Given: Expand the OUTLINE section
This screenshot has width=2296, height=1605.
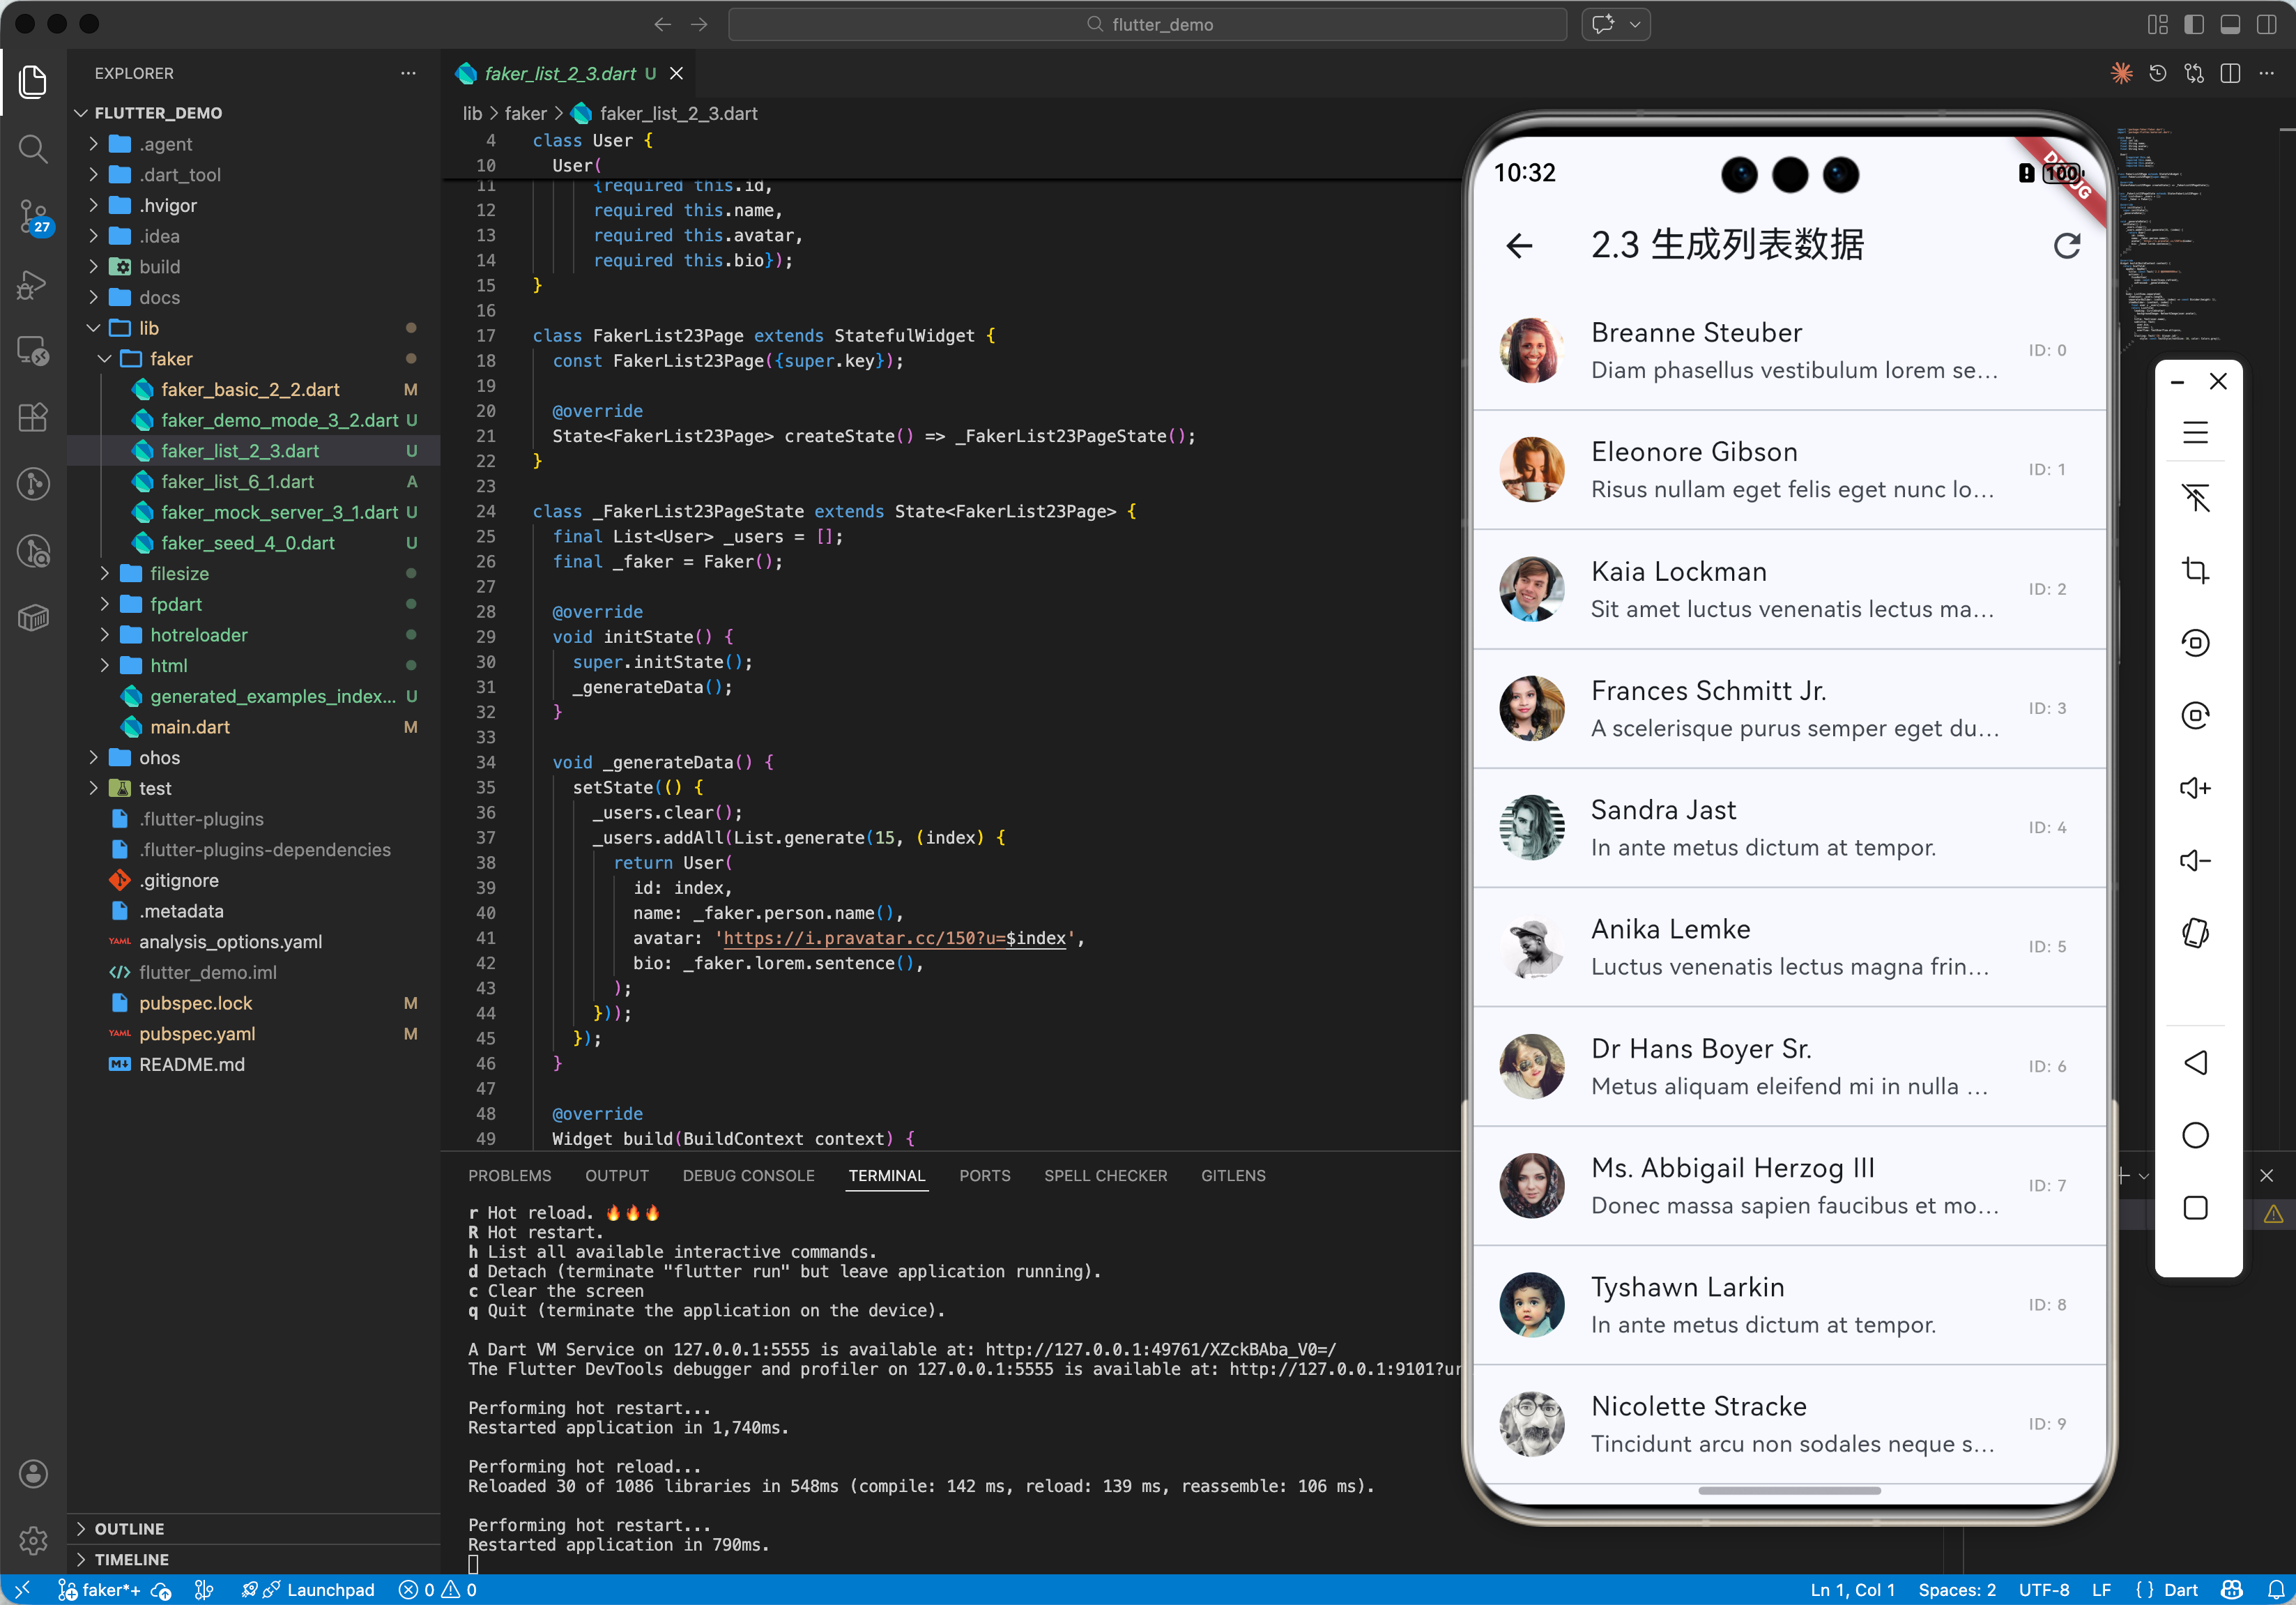Looking at the screenshot, I should click(x=129, y=1528).
